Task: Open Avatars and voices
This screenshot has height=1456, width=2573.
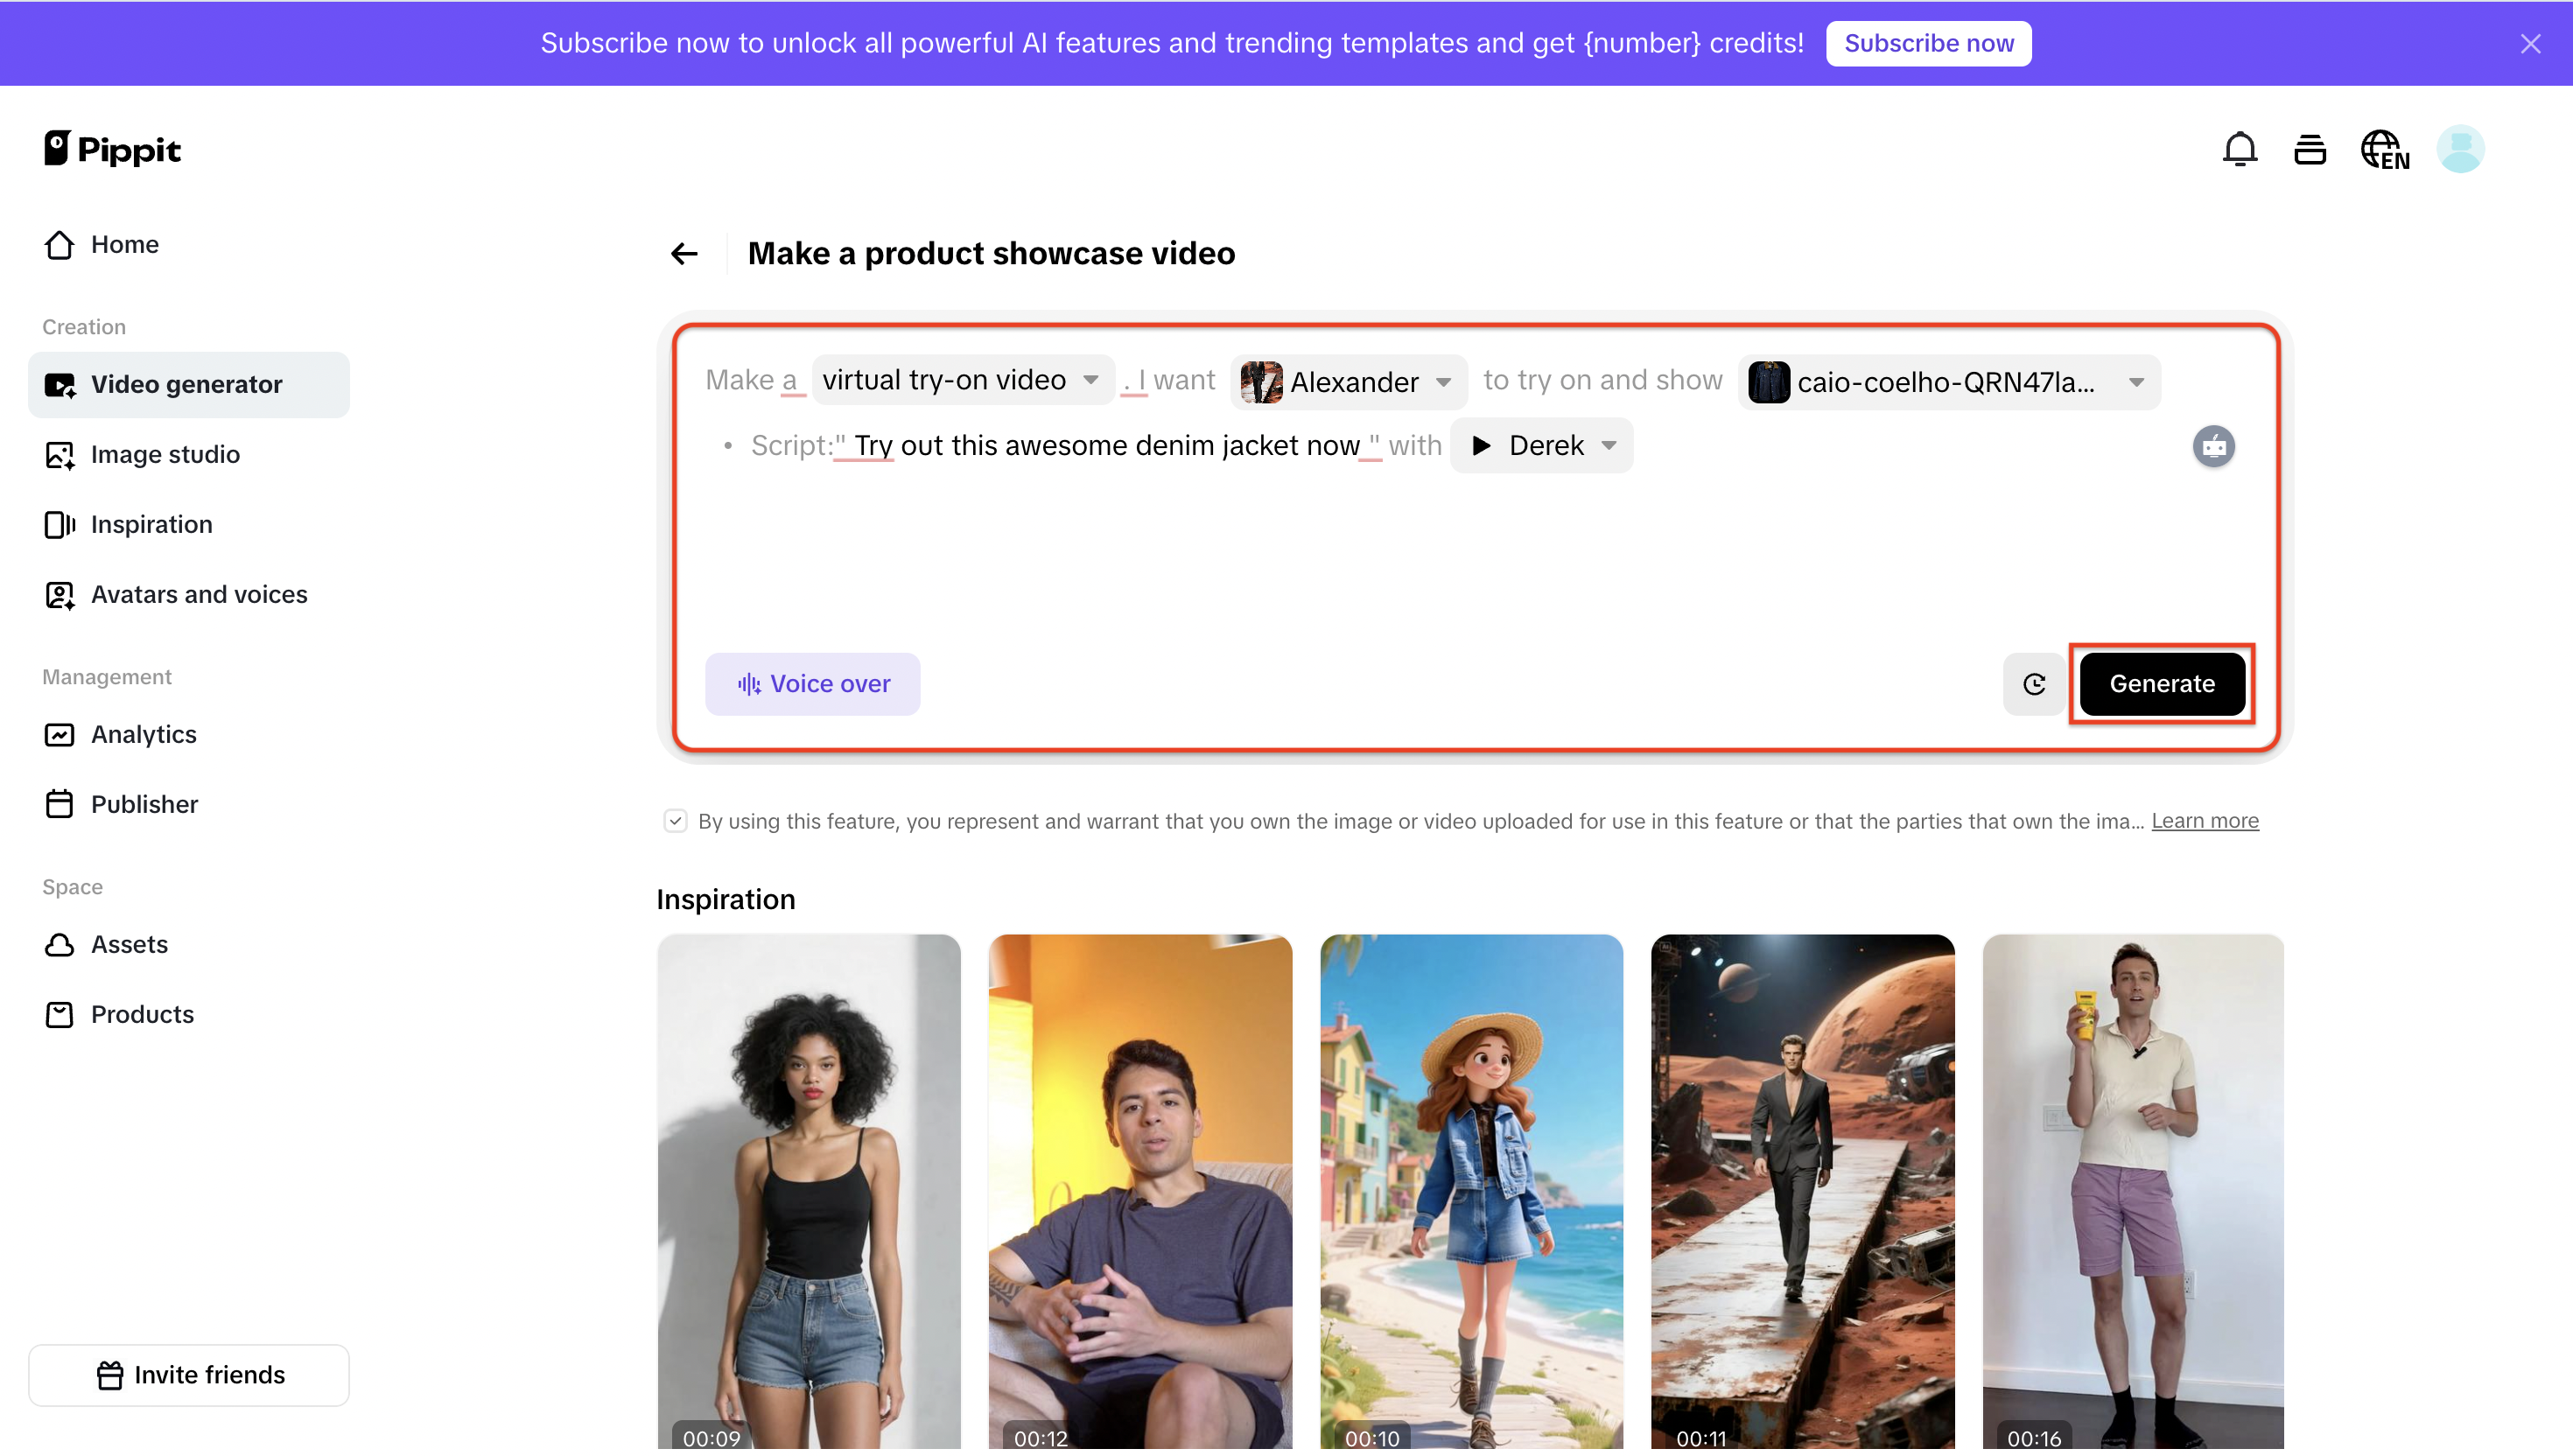Action: (199, 594)
